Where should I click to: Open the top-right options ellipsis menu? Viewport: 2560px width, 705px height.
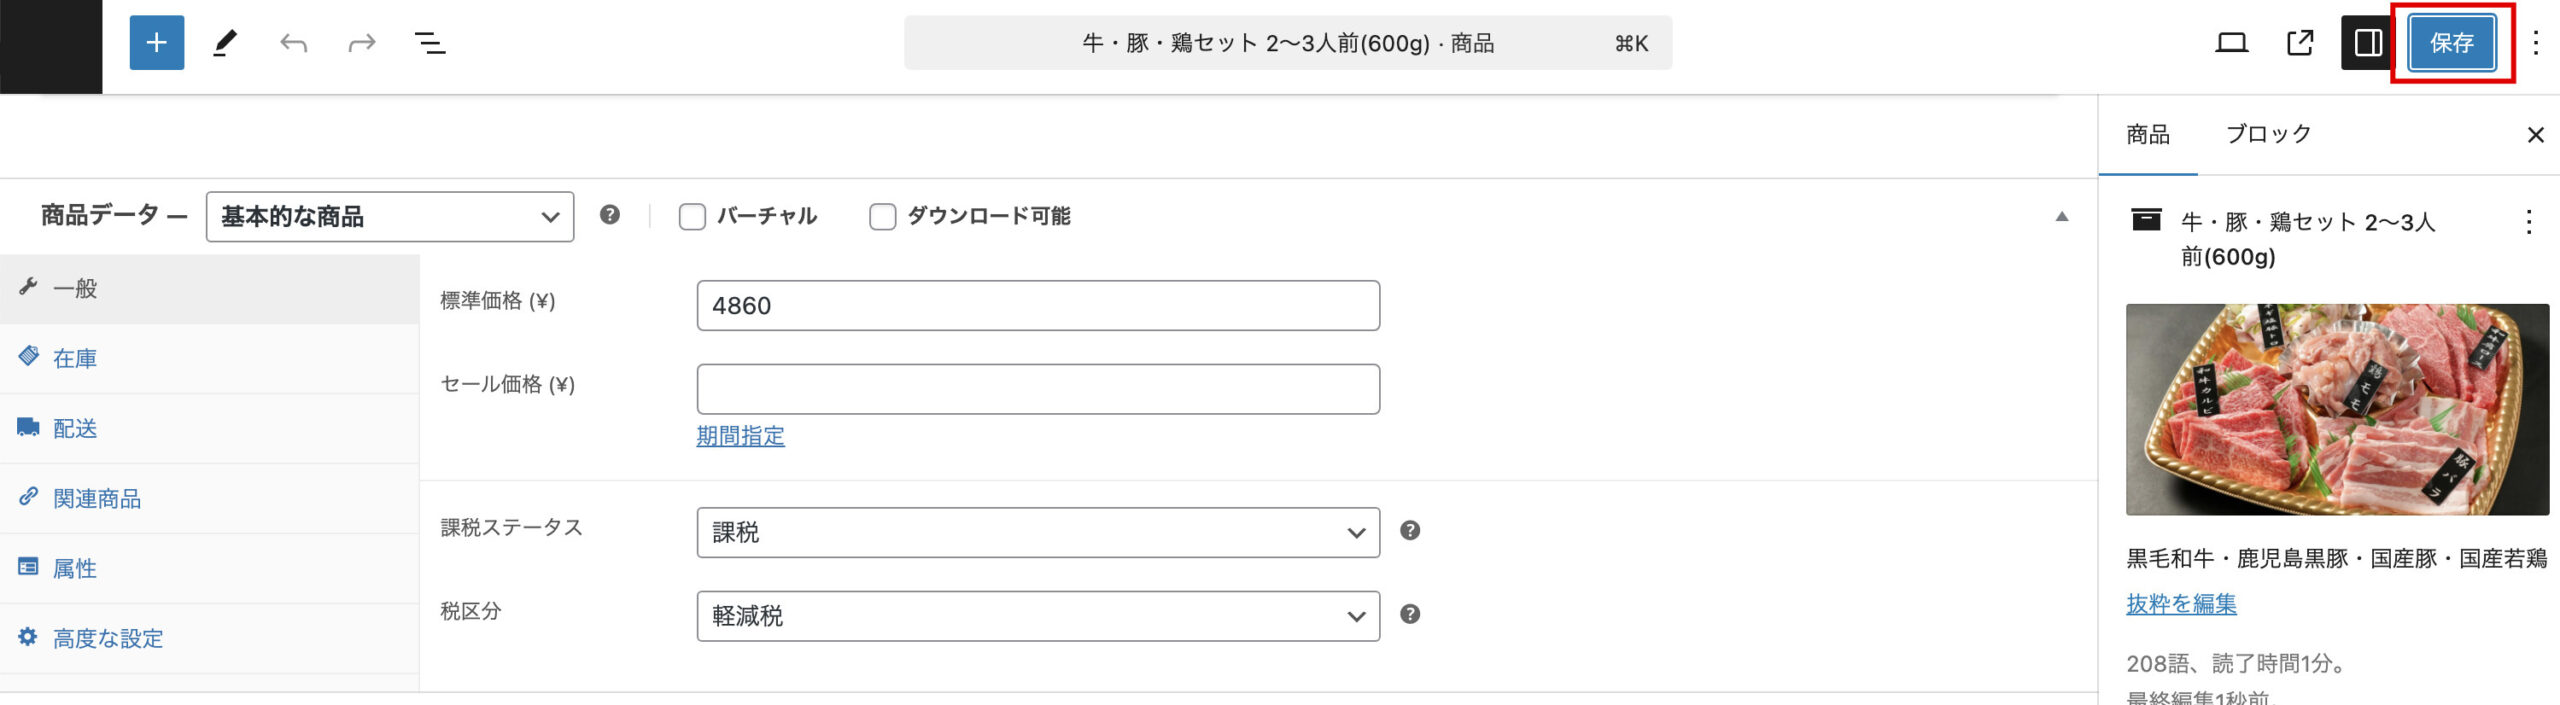click(x=2535, y=43)
